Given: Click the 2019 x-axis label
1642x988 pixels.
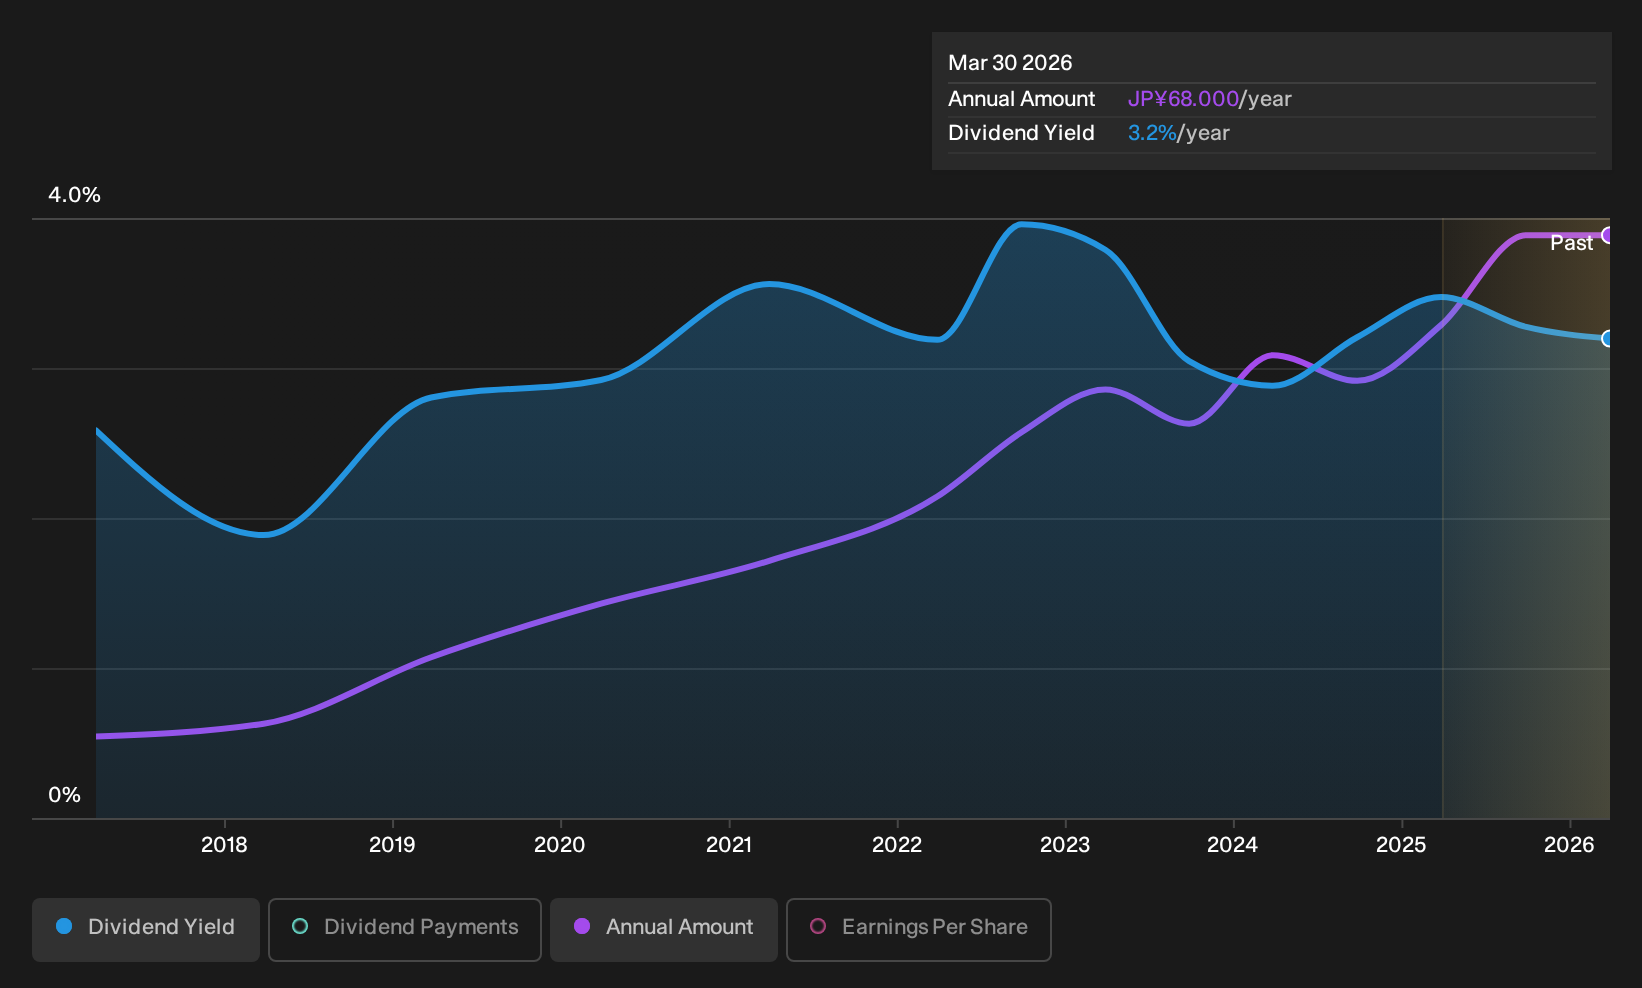Looking at the screenshot, I should click(x=392, y=845).
